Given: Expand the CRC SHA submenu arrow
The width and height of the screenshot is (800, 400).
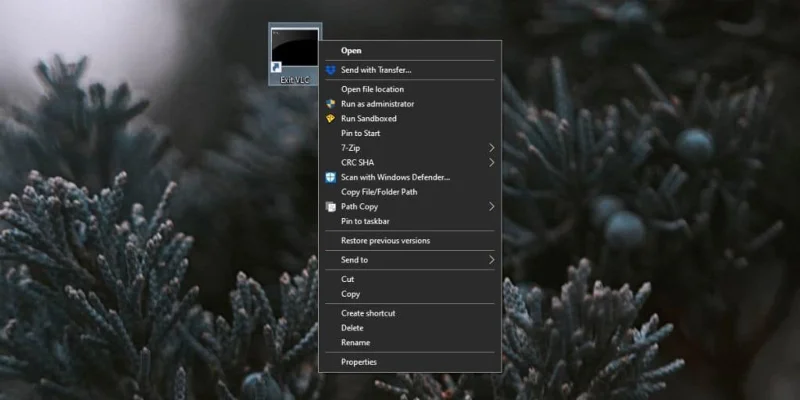Looking at the screenshot, I should point(492,162).
